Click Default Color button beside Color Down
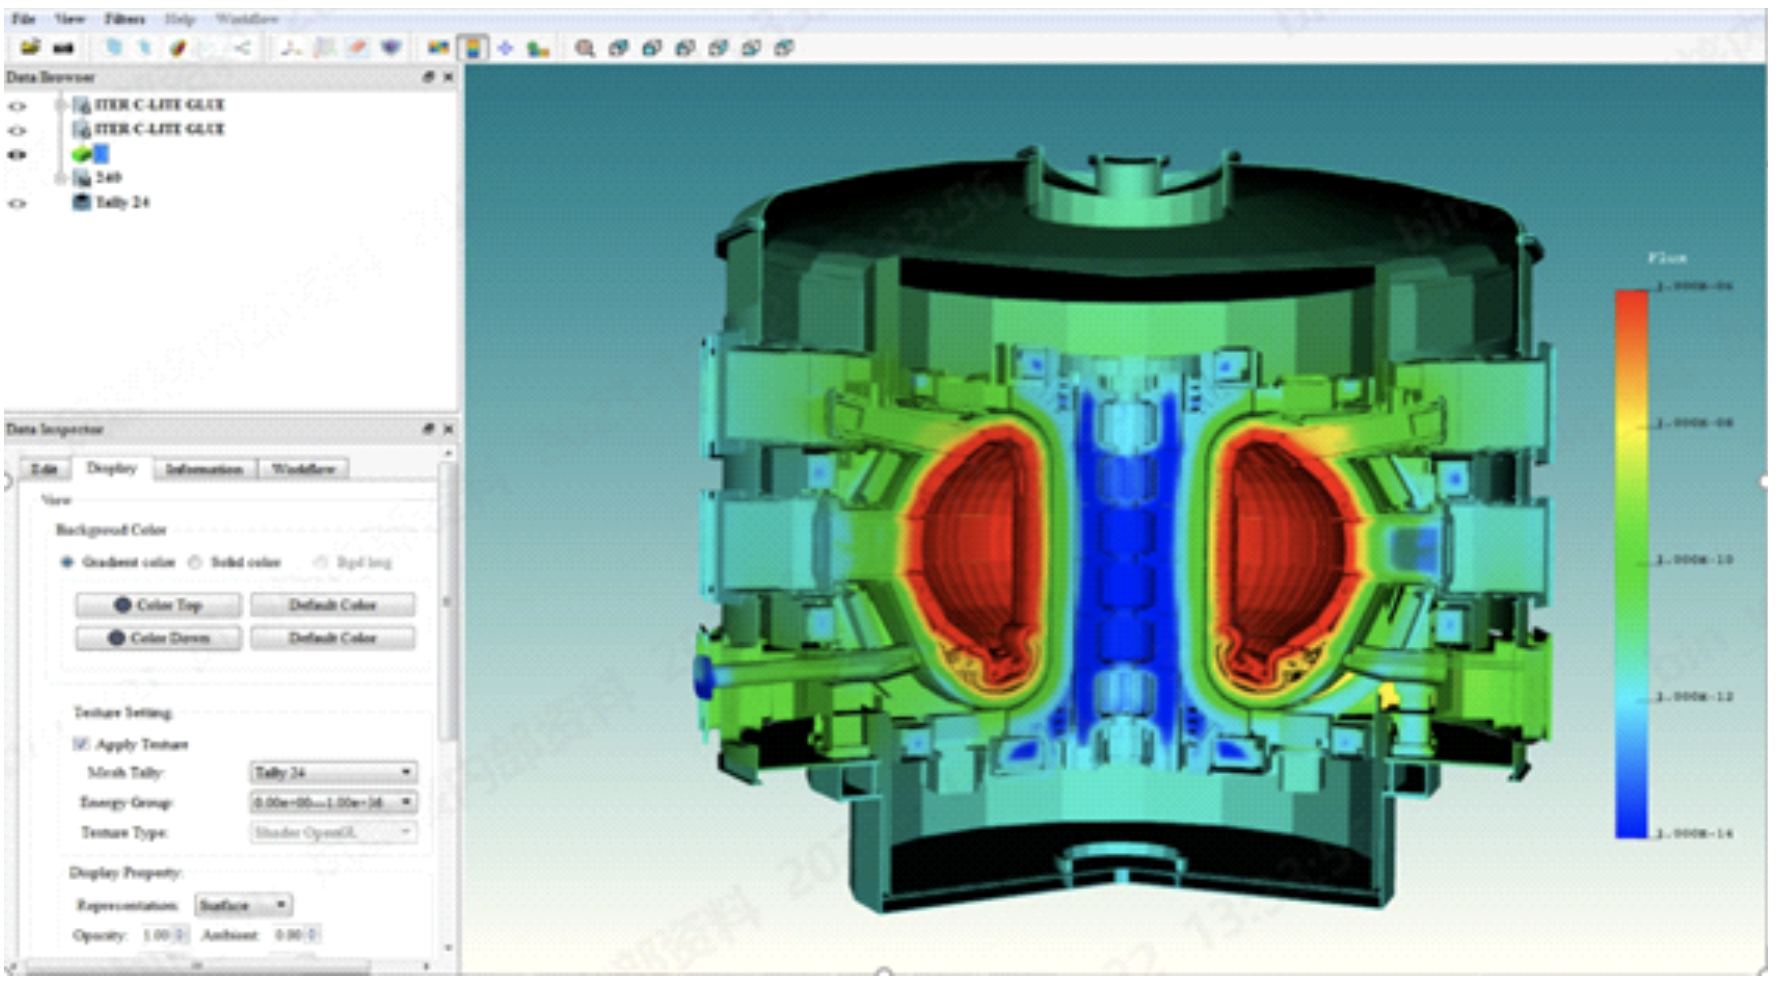 [x=332, y=638]
